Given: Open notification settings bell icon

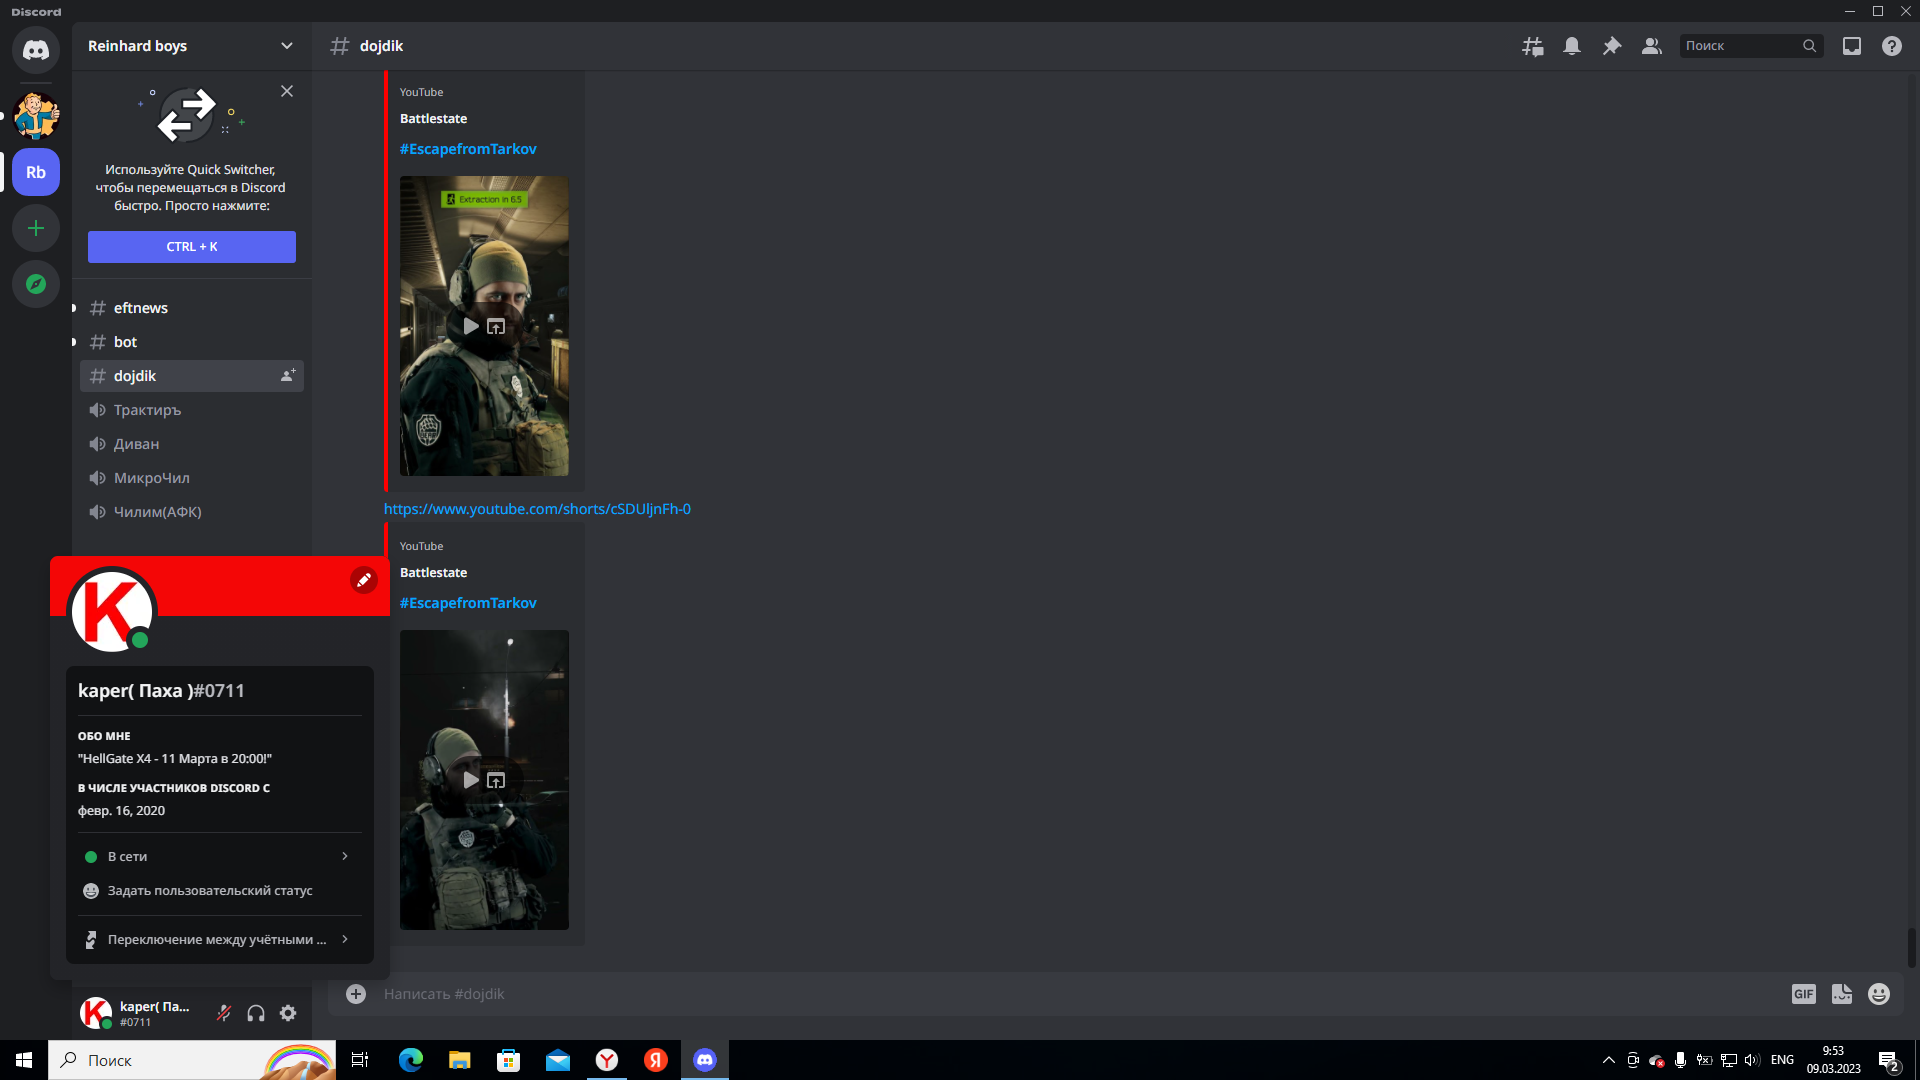Looking at the screenshot, I should point(1572,46).
